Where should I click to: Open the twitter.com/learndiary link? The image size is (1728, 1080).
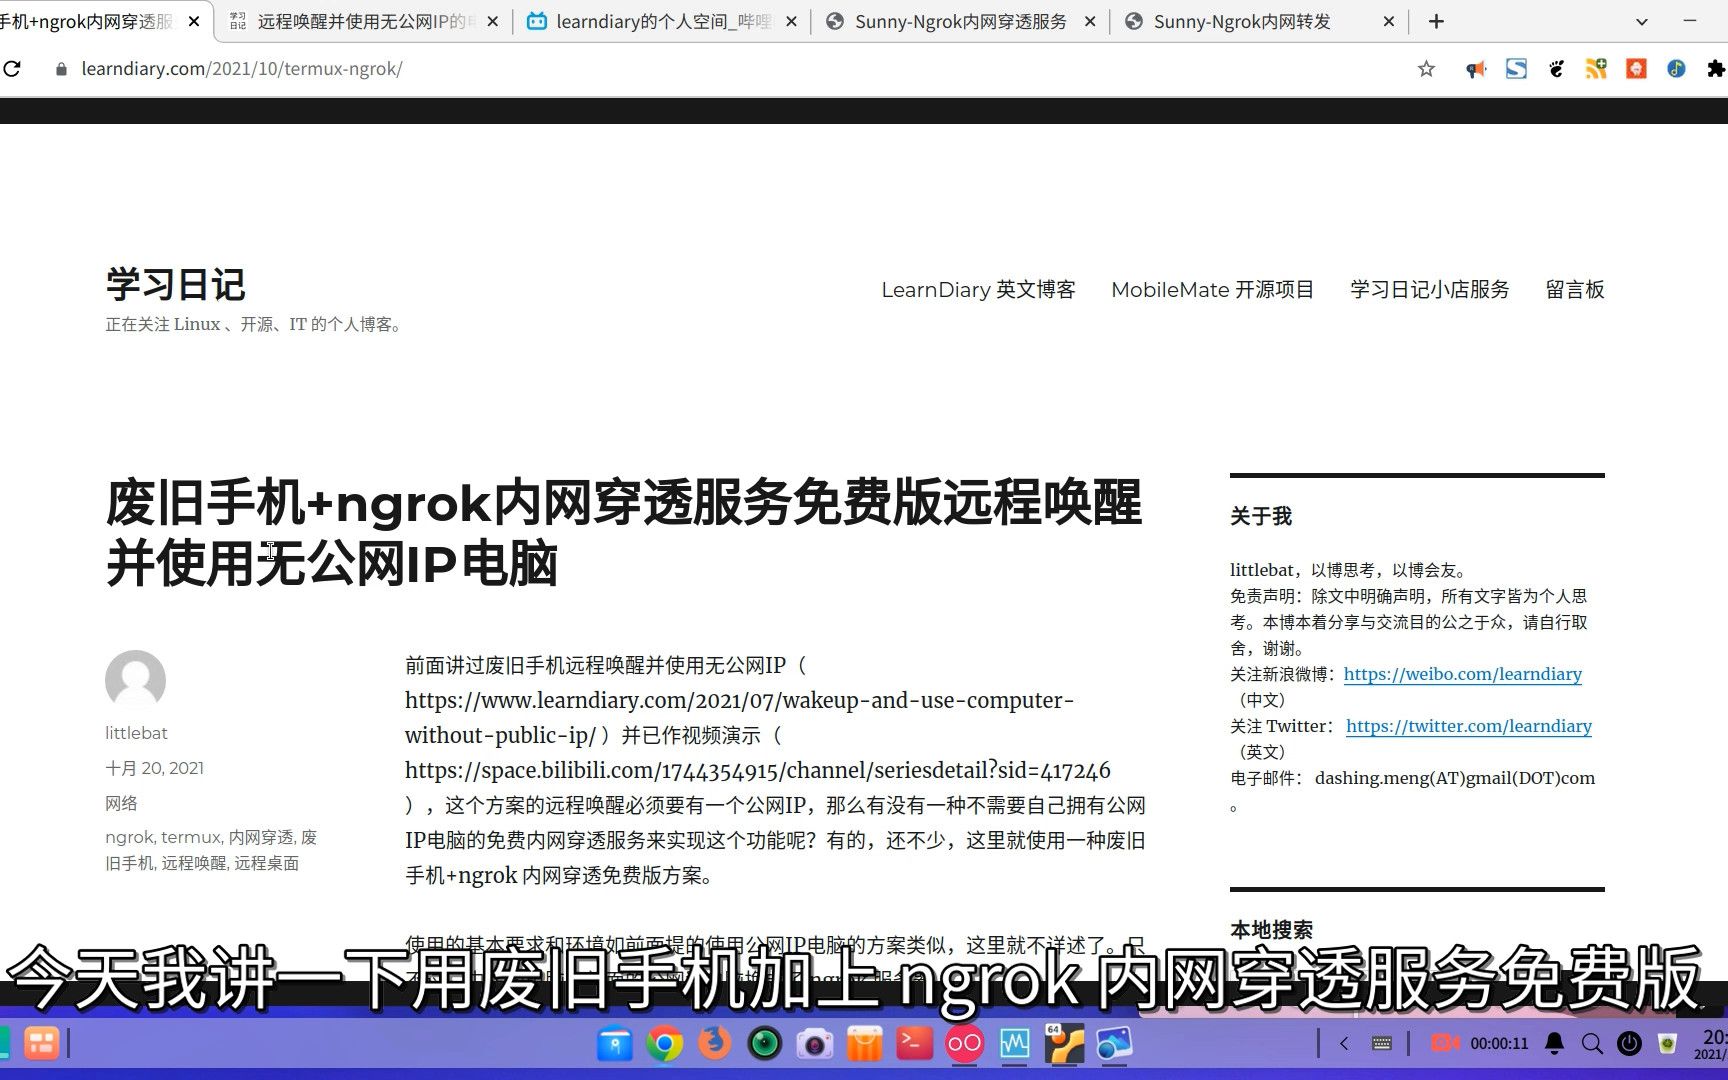(x=1468, y=726)
